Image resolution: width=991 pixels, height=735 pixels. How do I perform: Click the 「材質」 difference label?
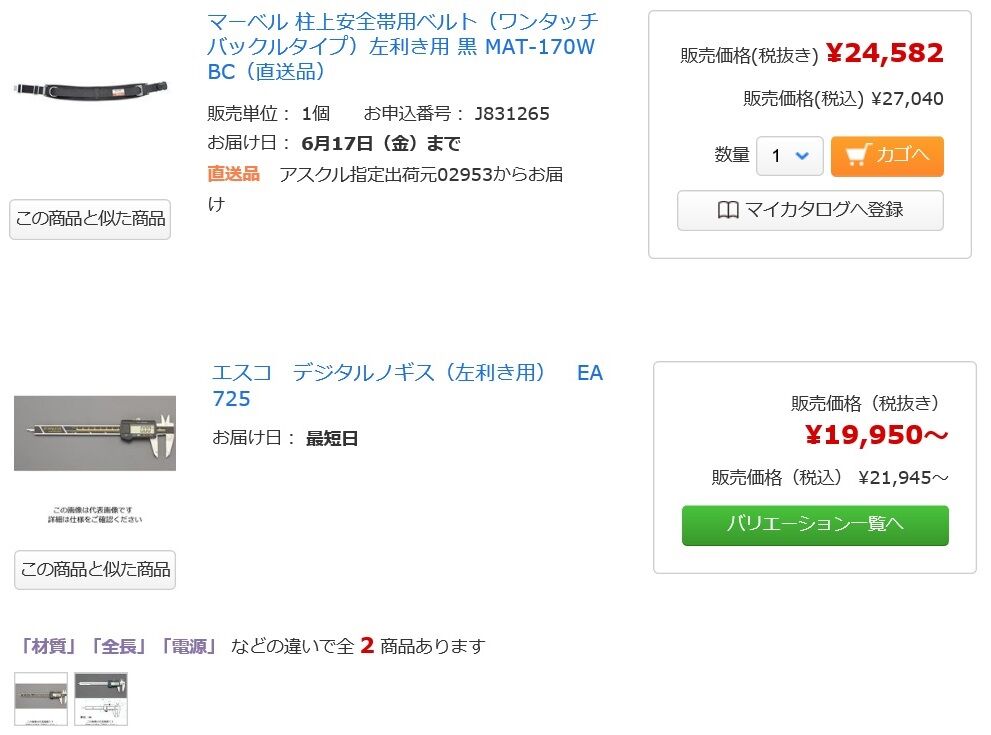point(50,646)
